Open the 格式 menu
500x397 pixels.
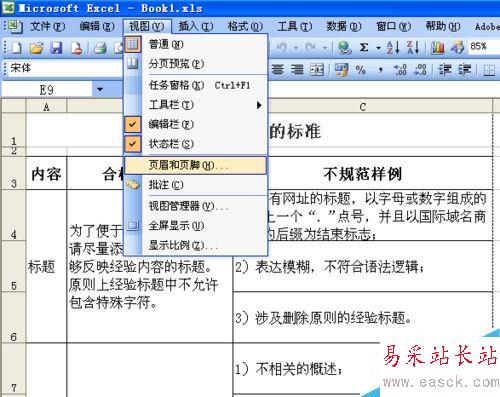[245, 26]
